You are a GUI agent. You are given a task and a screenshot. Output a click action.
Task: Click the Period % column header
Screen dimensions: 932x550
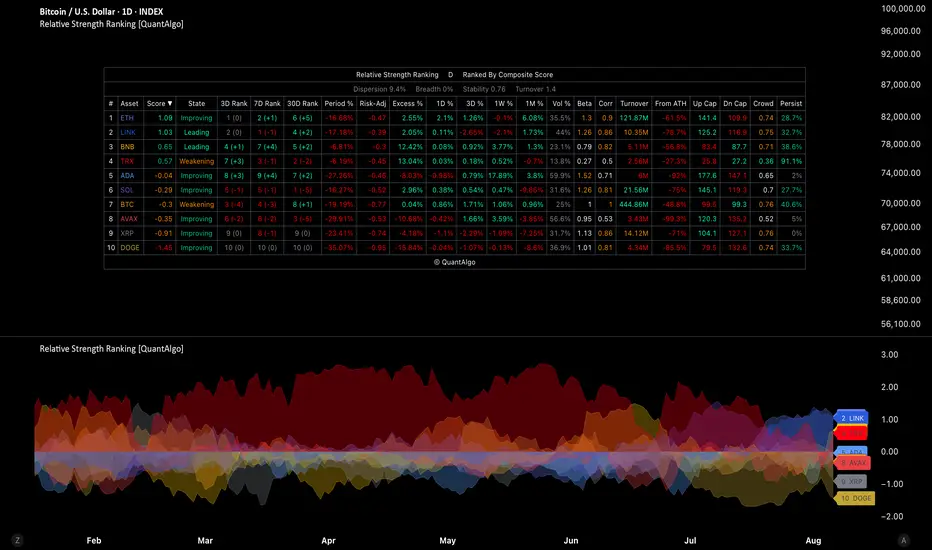(x=339, y=103)
